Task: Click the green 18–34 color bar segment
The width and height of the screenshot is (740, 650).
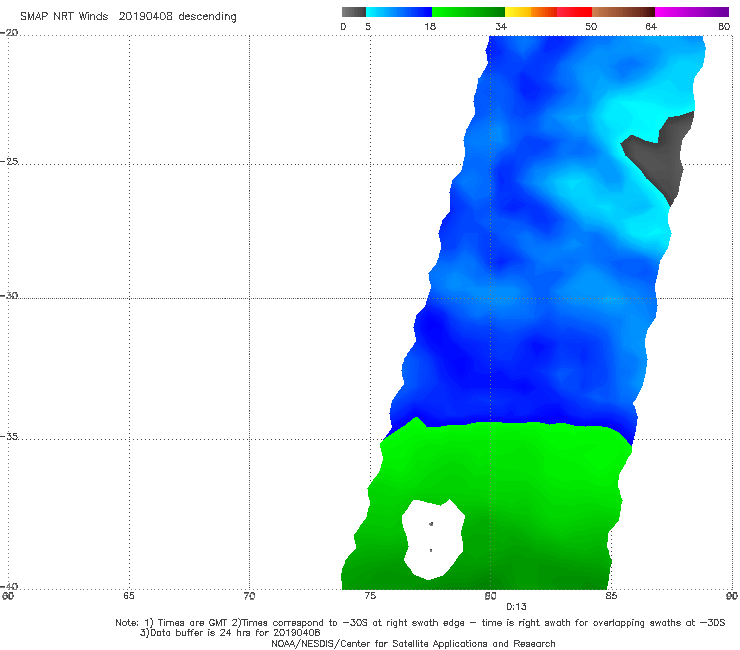Action: tap(468, 12)
